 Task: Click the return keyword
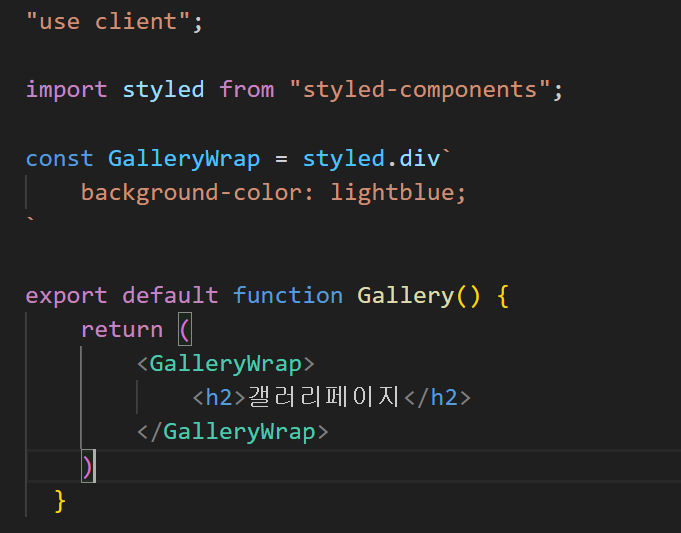pos(122,330)
